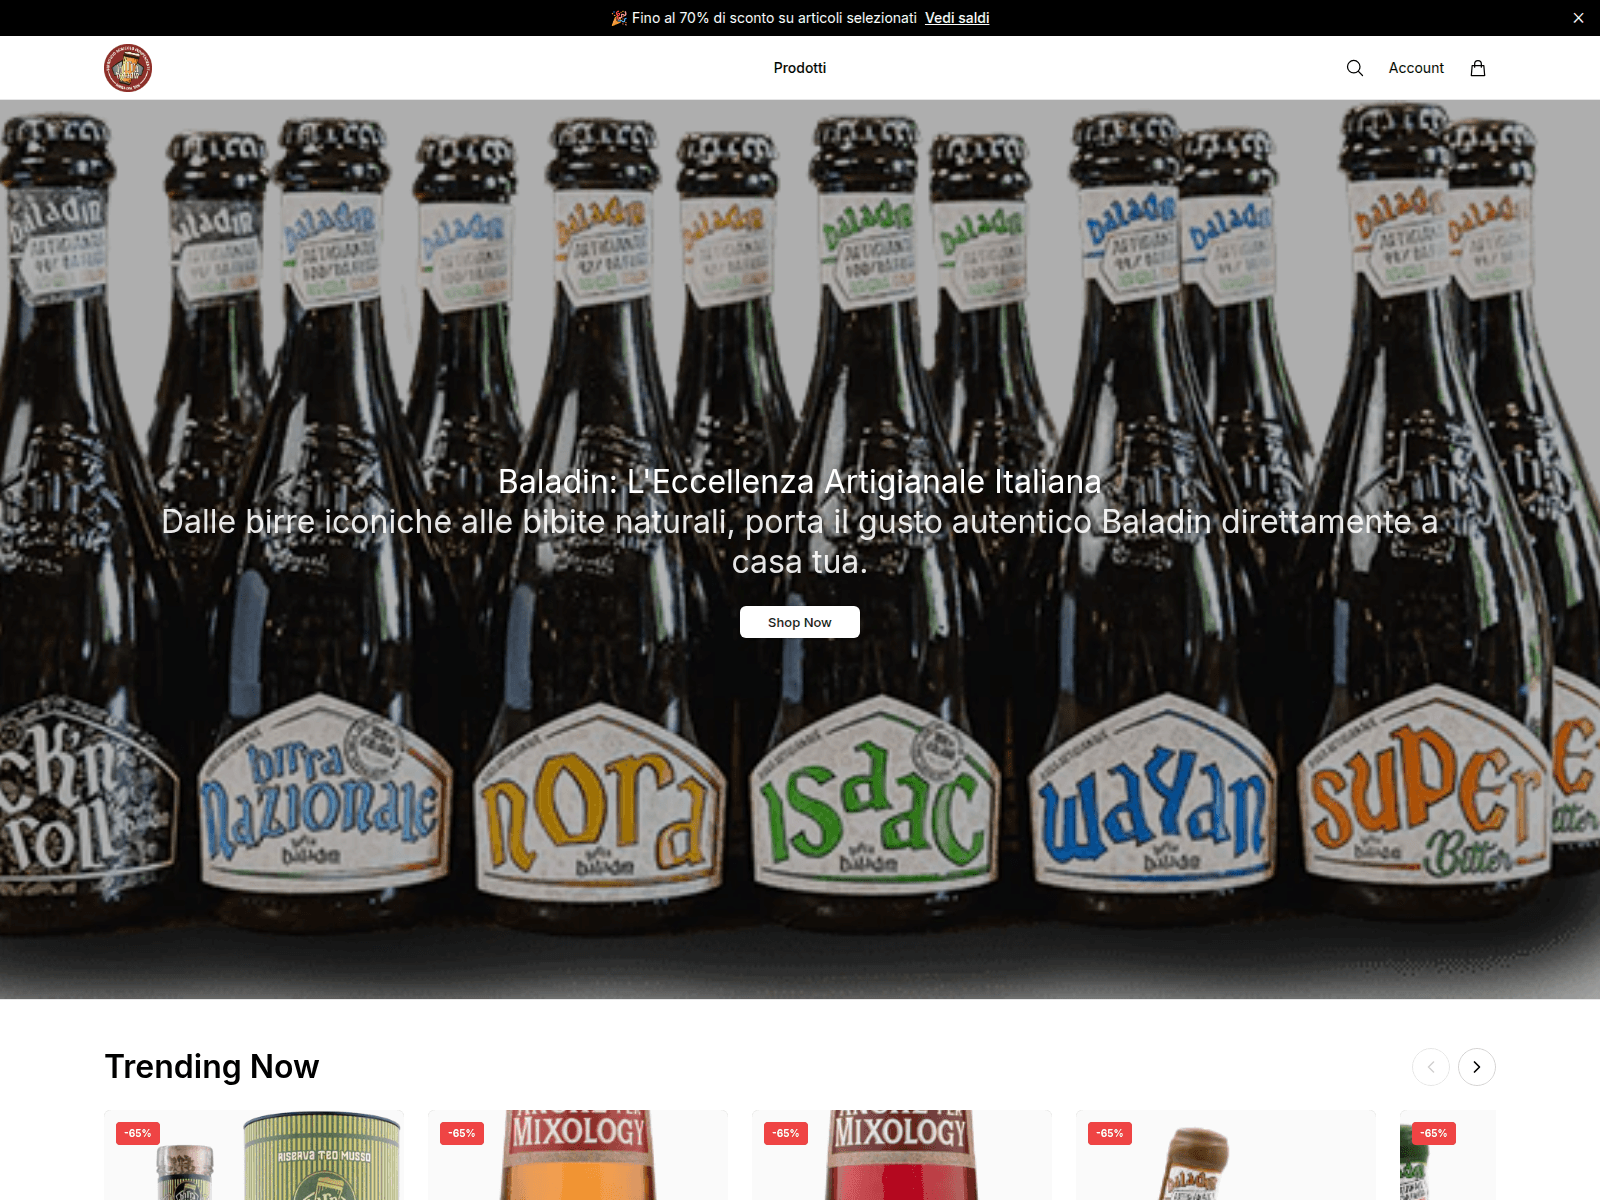The height and width of the screenshot is (1200, 1600).
Task: Show next Trending Now products
Action: tap(1477, 1067)
